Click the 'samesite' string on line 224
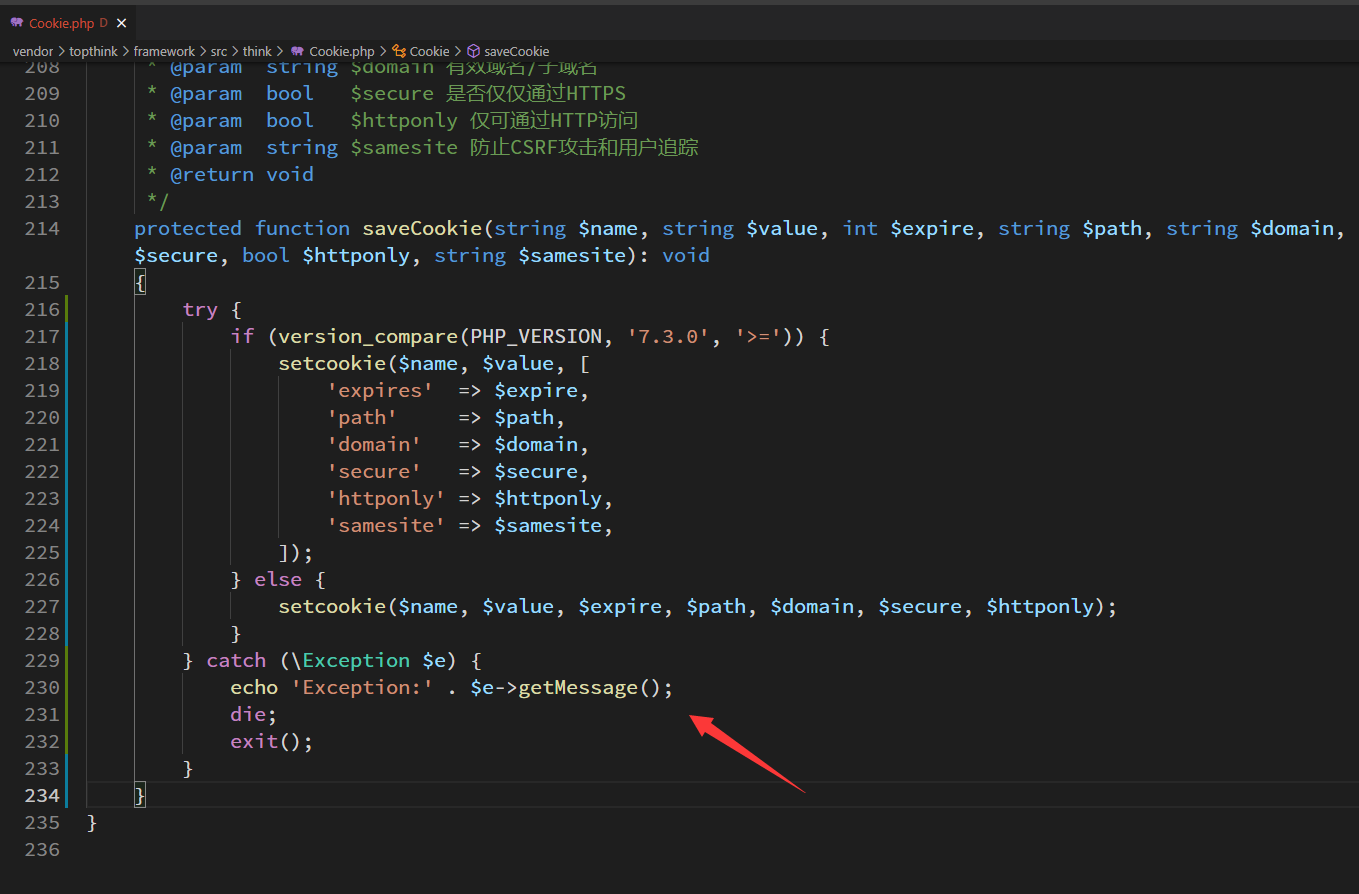The height and width of the screenshot is (894, 1359). point(386,525)
